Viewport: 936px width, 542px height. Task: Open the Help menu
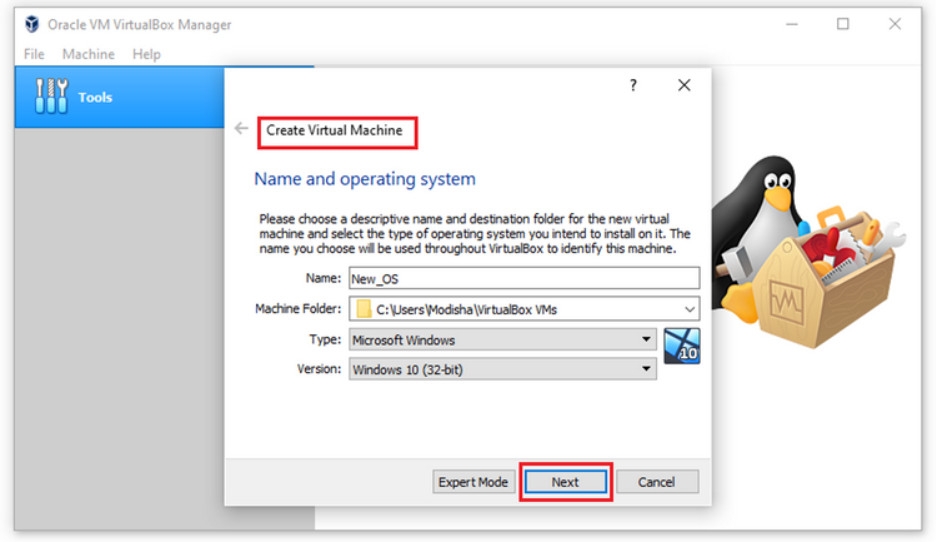[x=146, y=54]
